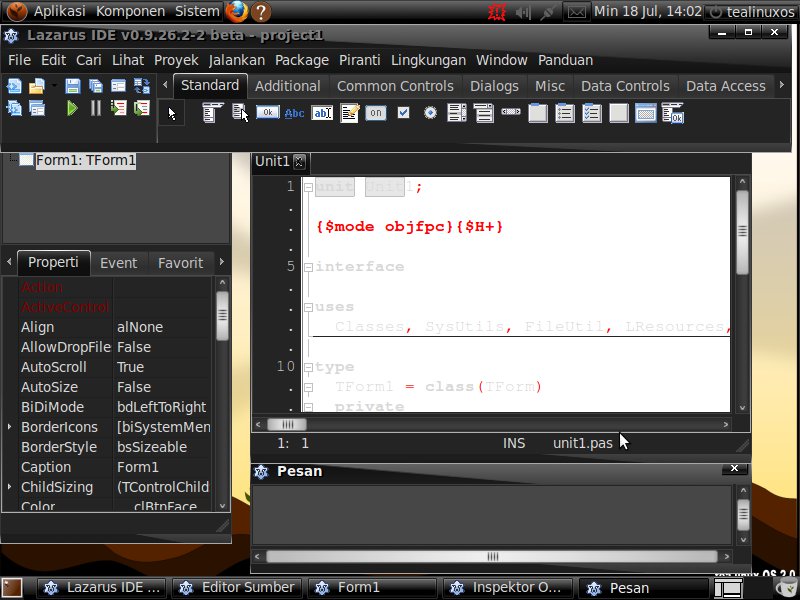Click the Open file folder icon

37,86
